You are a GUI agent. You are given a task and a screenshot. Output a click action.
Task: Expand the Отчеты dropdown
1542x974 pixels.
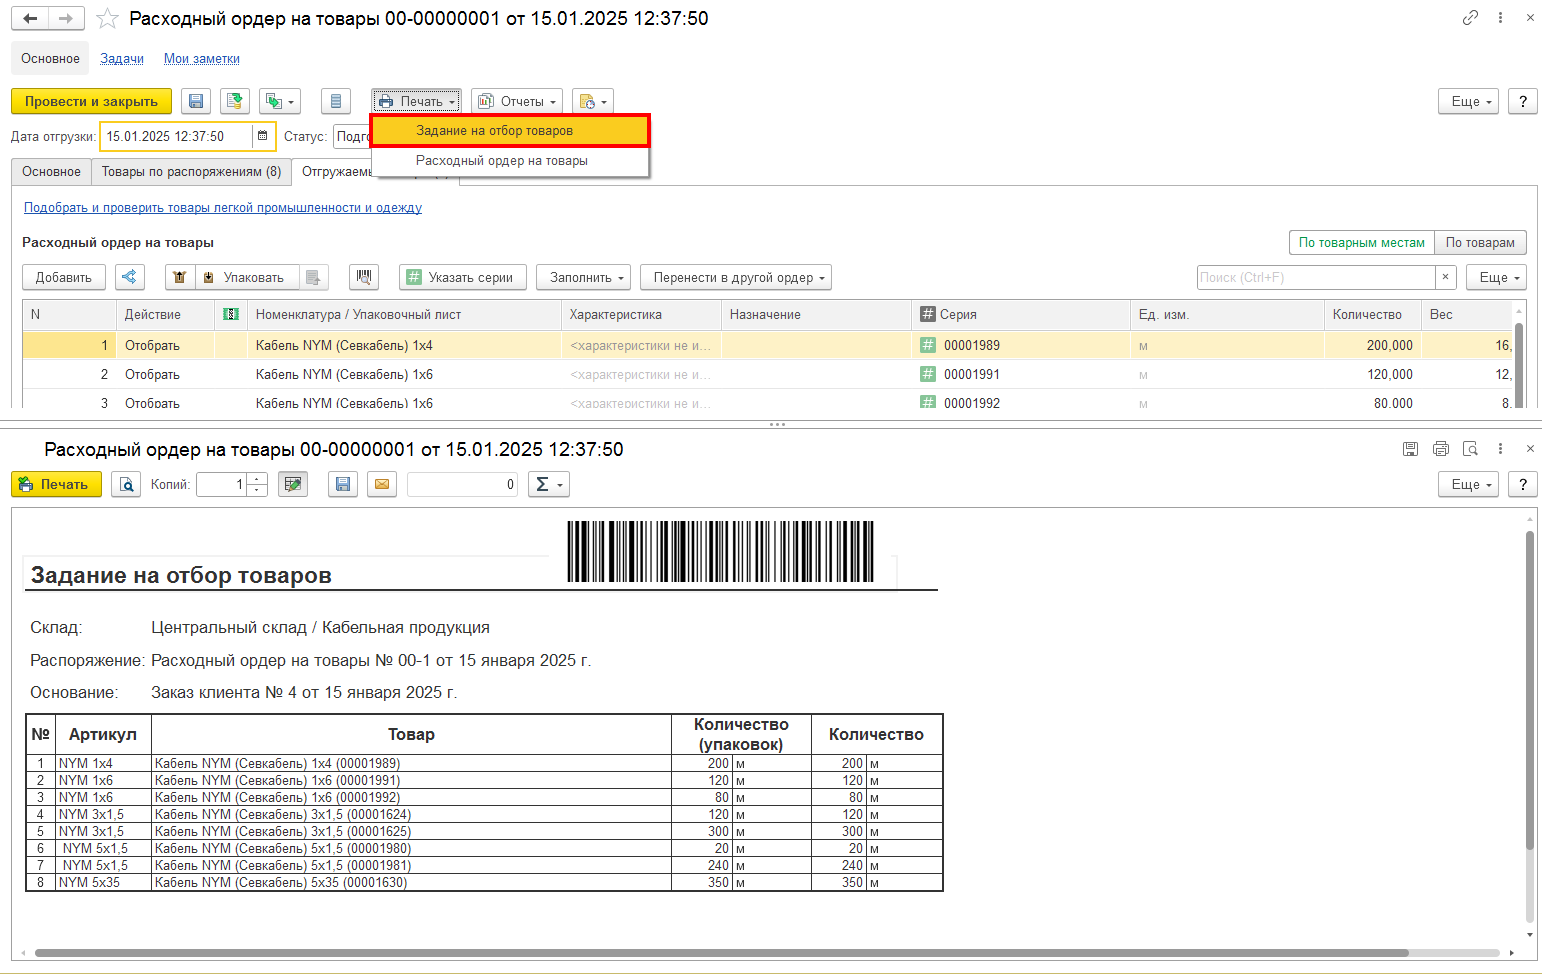coord(516,101)
